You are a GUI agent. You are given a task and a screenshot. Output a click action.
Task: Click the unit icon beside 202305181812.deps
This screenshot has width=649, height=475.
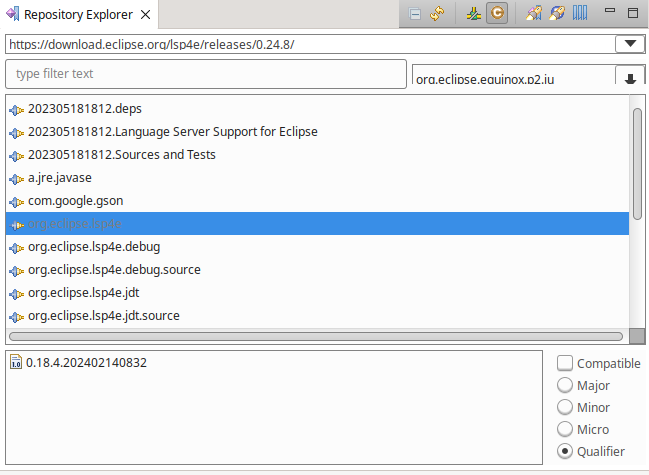point(17,110)
